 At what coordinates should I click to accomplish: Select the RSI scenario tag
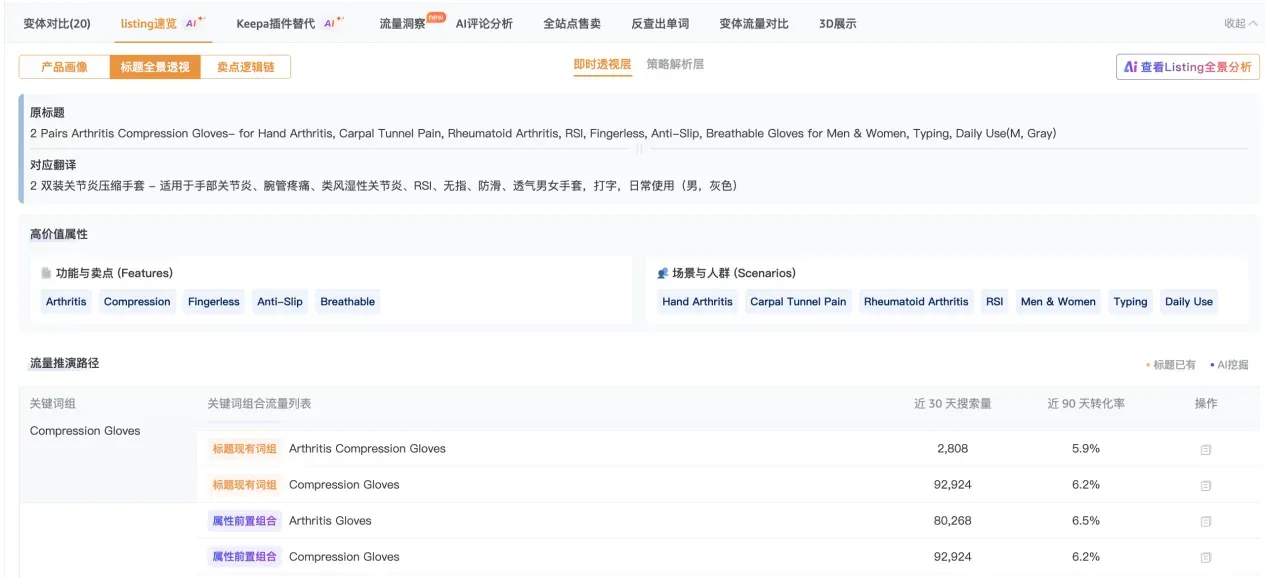994,302
